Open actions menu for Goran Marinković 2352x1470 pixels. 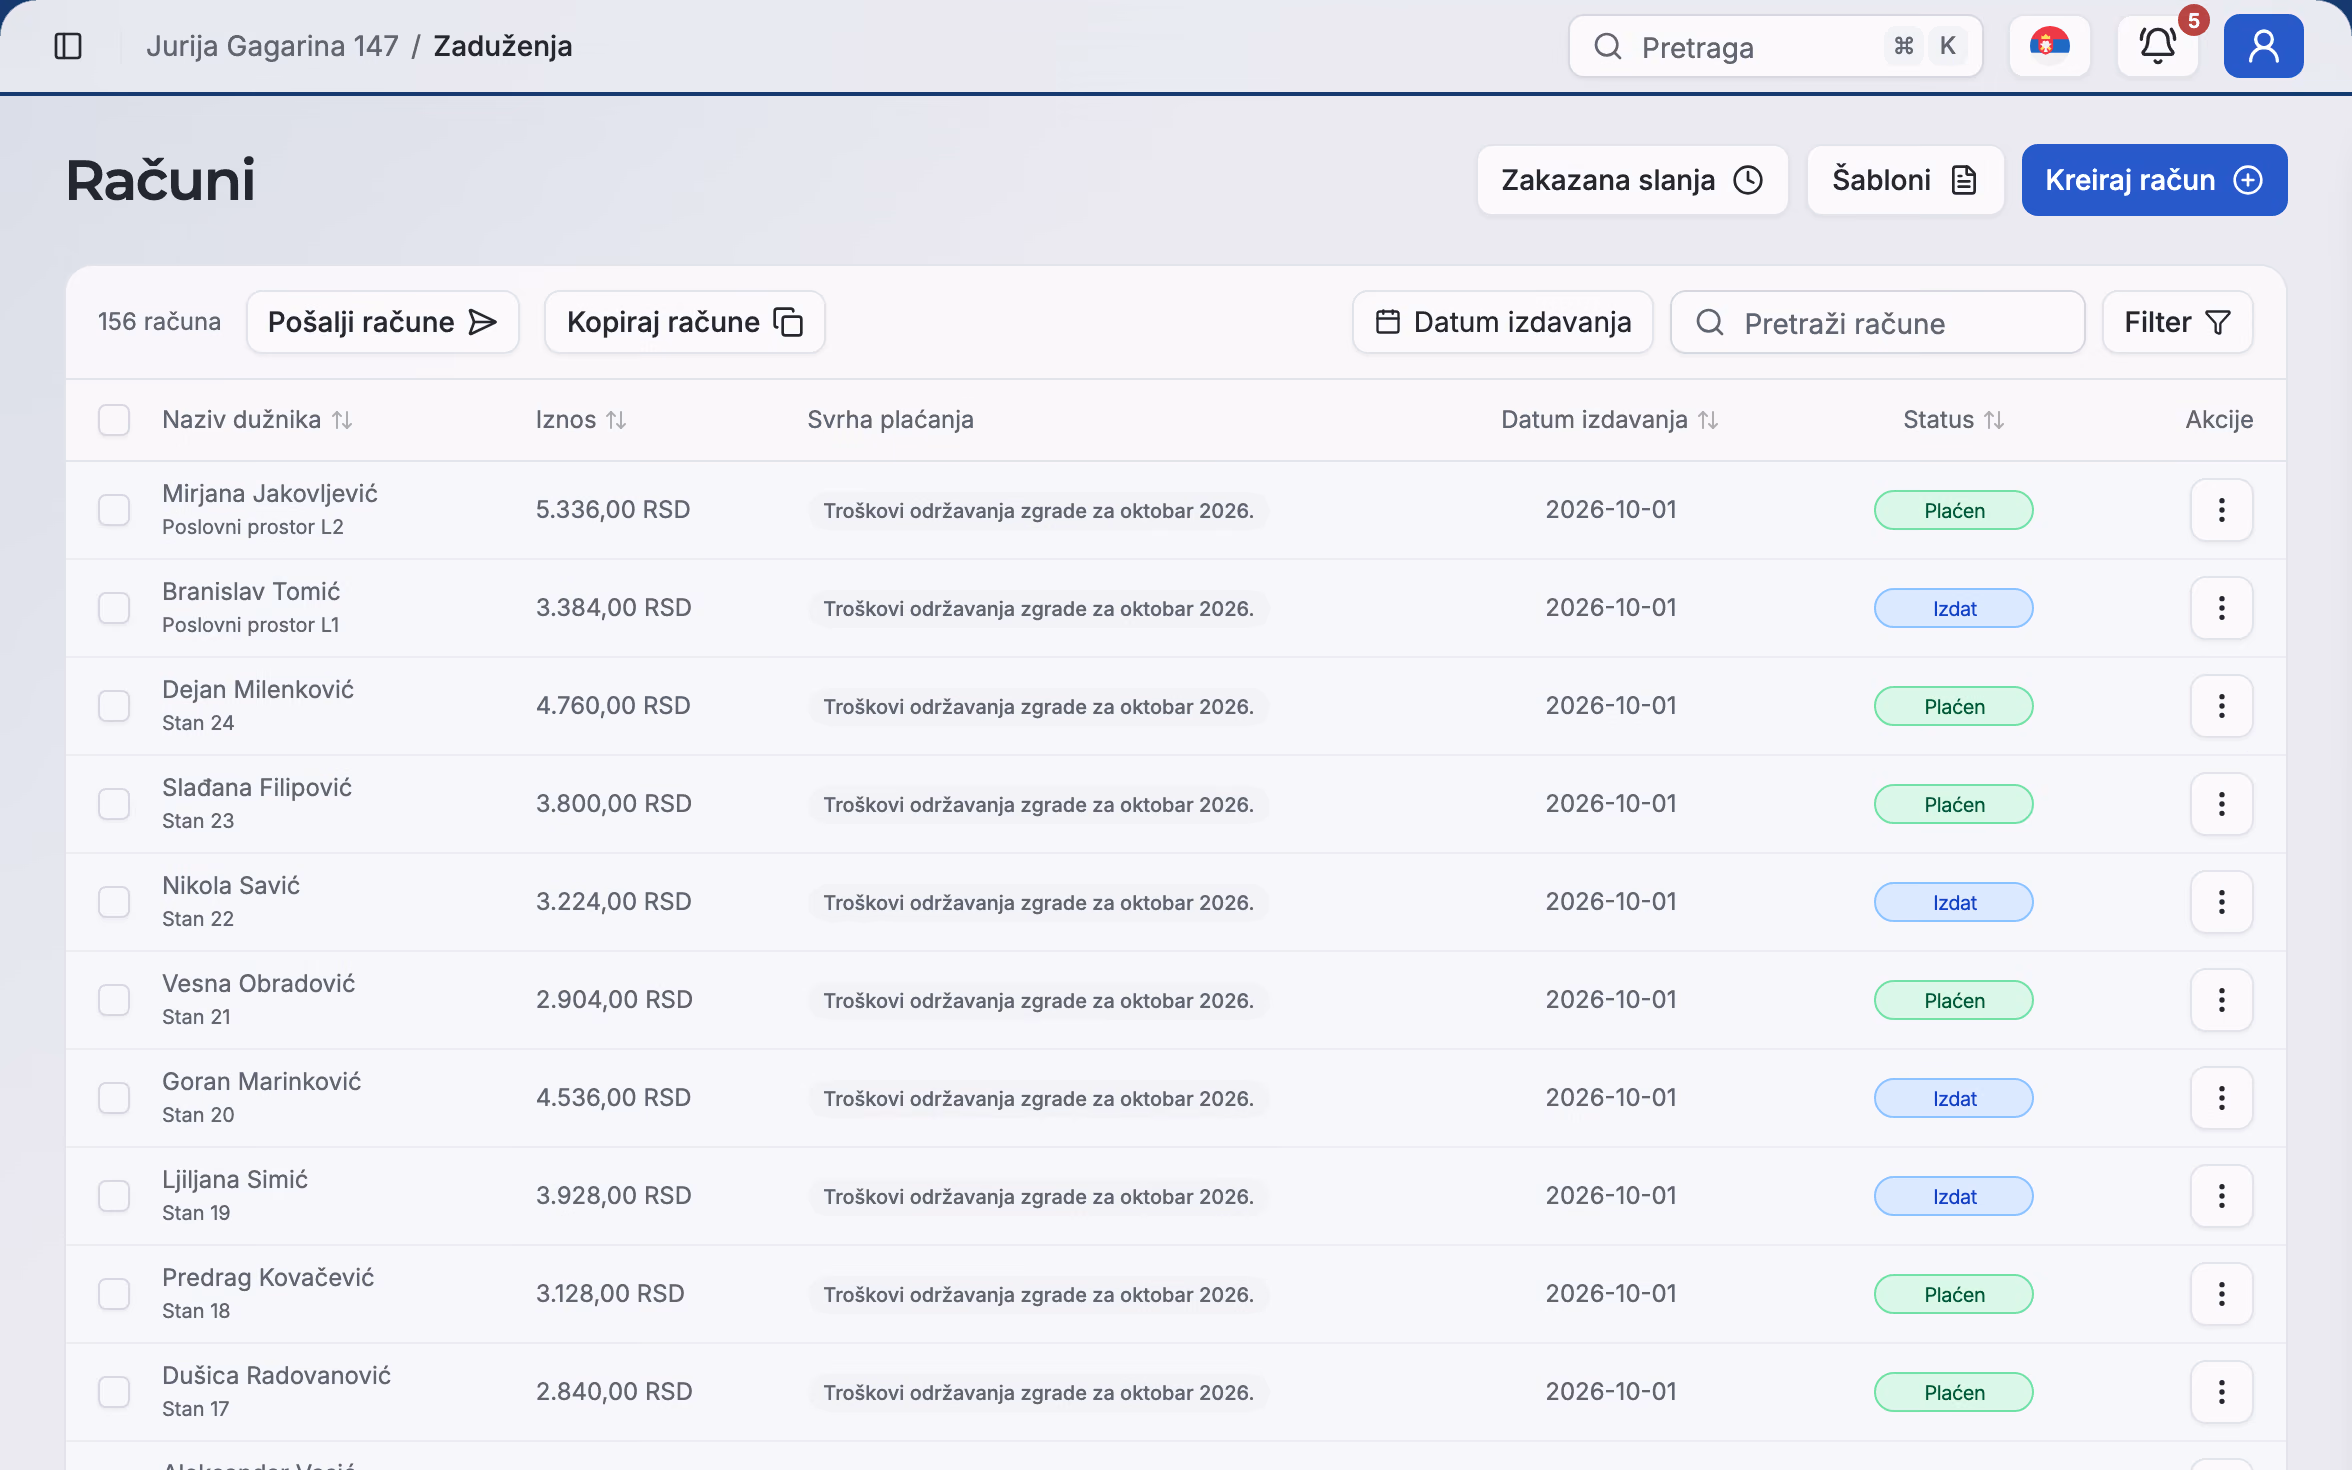[x=2221, y=1098]
